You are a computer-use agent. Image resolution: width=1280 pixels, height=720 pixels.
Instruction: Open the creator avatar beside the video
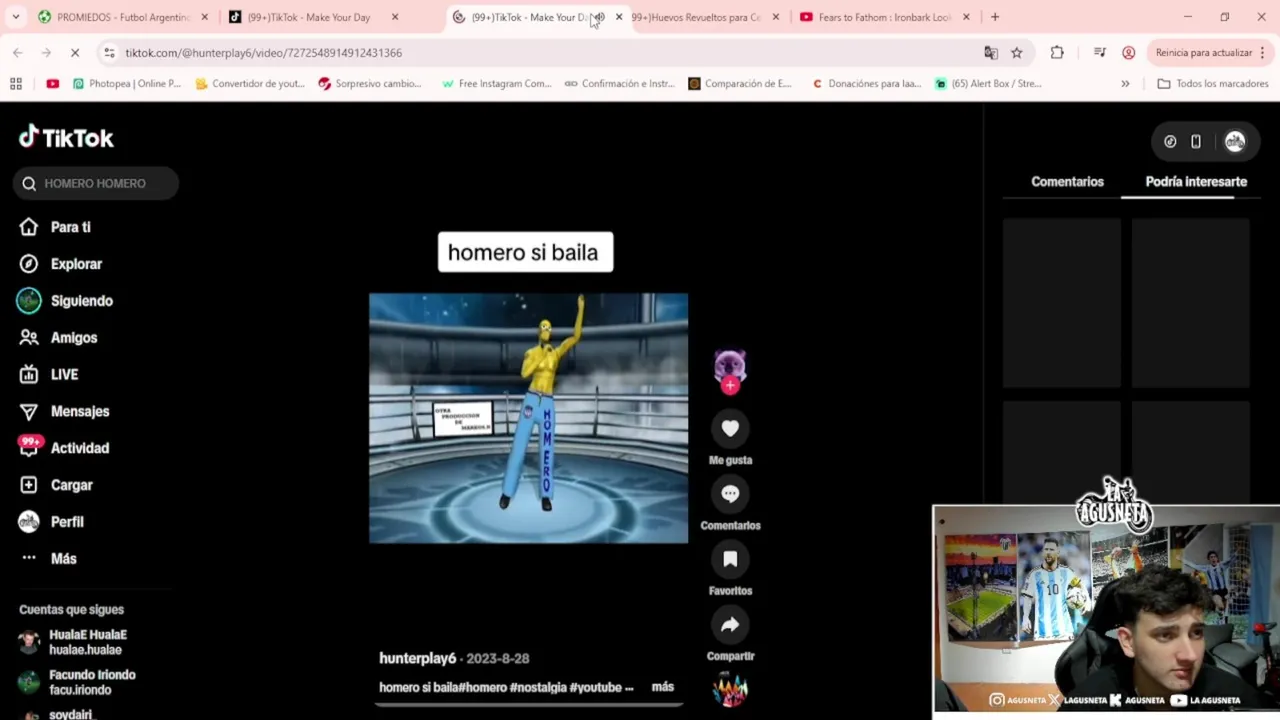click(730, 366)
